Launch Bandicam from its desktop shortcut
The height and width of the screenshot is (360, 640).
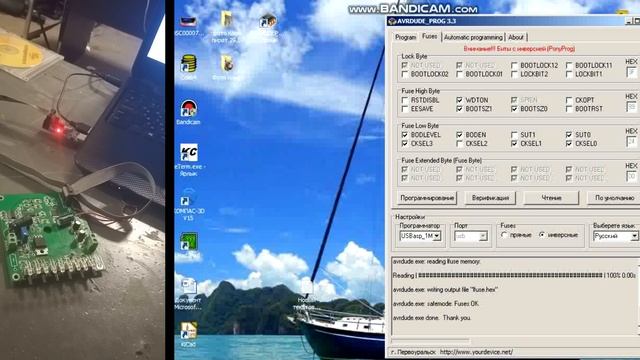(188, 112)
